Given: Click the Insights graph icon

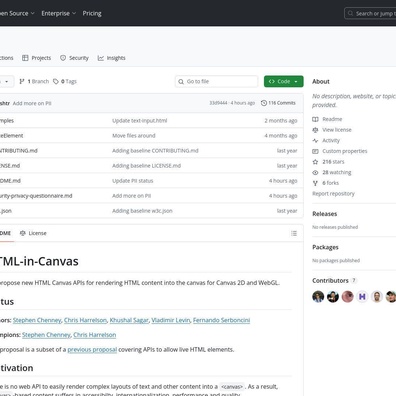Looking at the screenshot, I should (x=101, y=58).
